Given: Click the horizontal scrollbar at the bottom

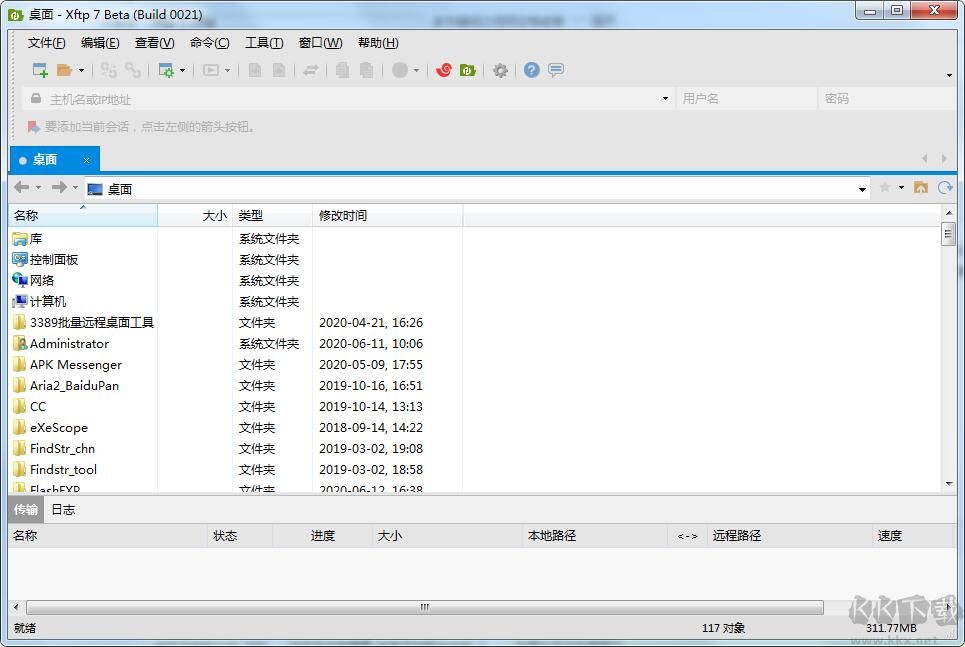Looking at the screenshot, I should click(x=423, y=606).
